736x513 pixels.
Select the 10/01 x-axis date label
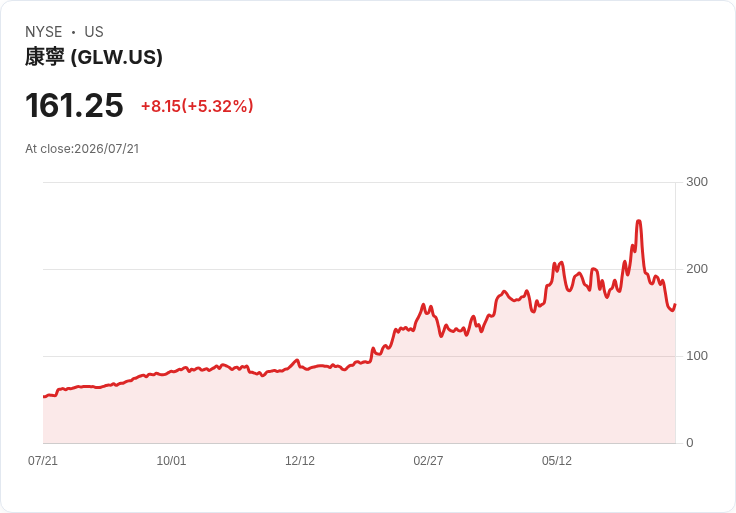click(171, 460)
